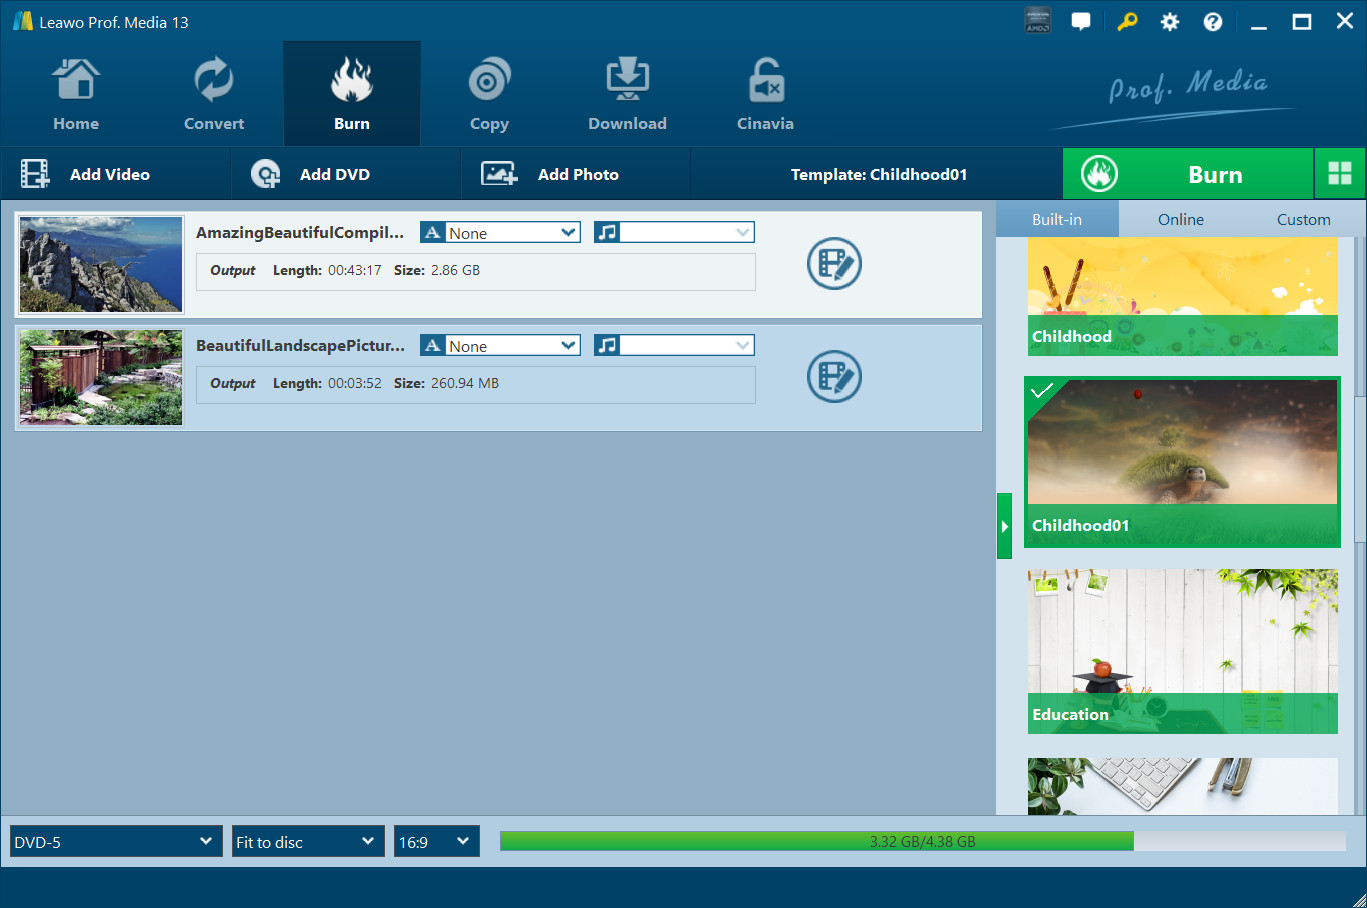Viewport: 1367px width, 908px height.
Task: Switch to the Online templates tab
Action: 1180,218
